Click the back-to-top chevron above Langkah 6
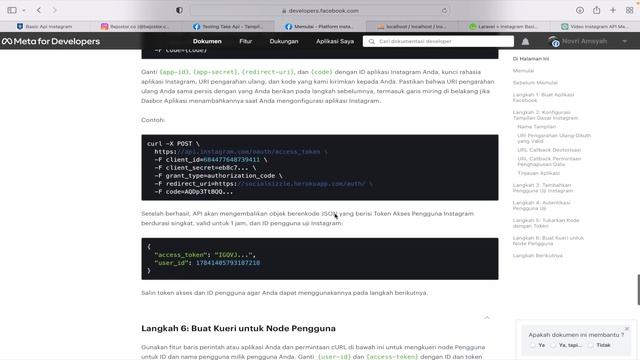The image size is (640, 360). coord(487,317)
